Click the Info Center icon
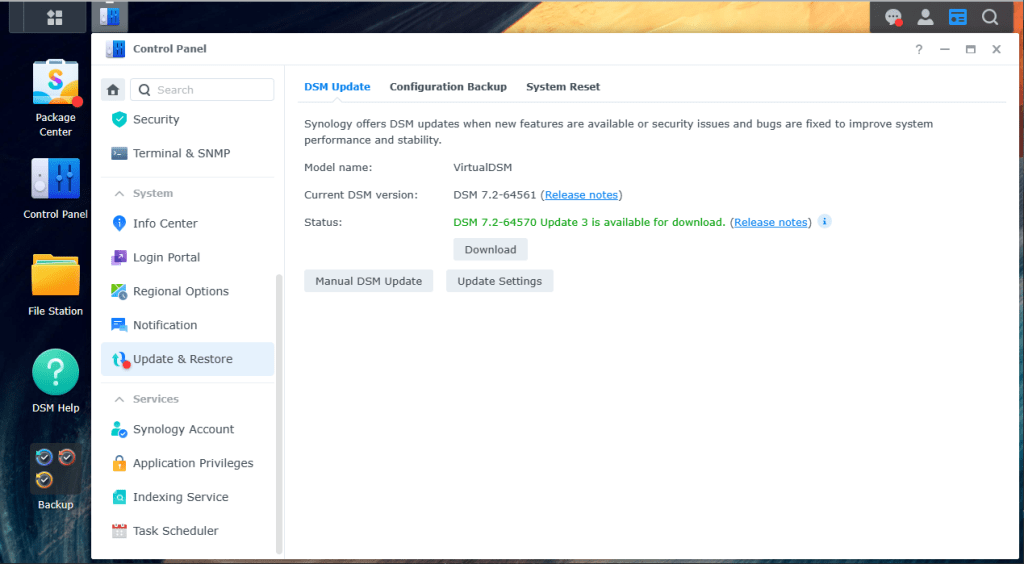The height and width of the screenshot is (564, 1024). 119,223
